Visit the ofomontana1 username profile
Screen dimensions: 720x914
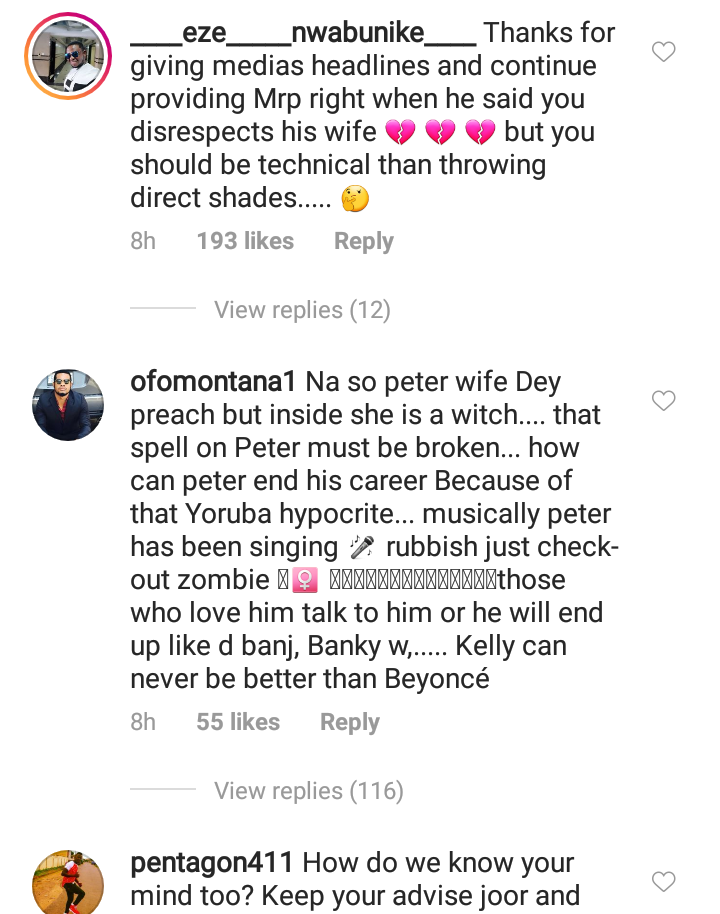tap(213, 382)
